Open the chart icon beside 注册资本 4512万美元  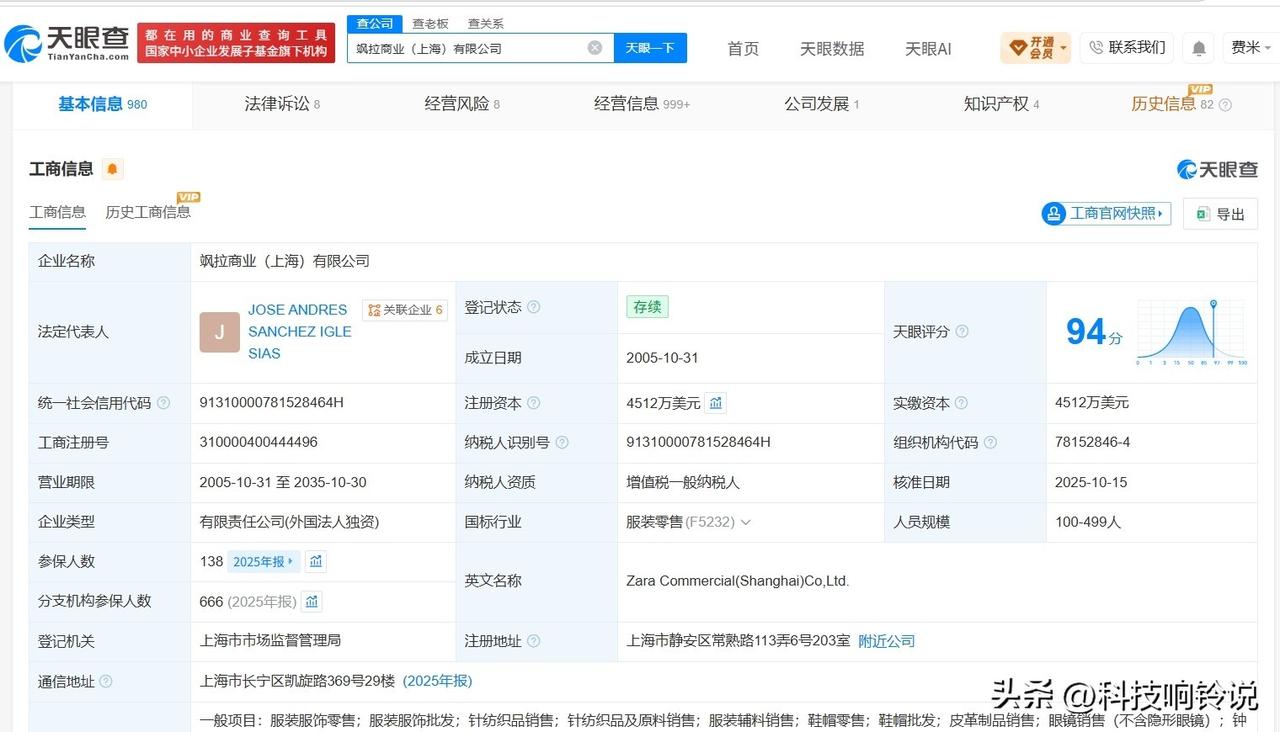click(x=715, y=403)
